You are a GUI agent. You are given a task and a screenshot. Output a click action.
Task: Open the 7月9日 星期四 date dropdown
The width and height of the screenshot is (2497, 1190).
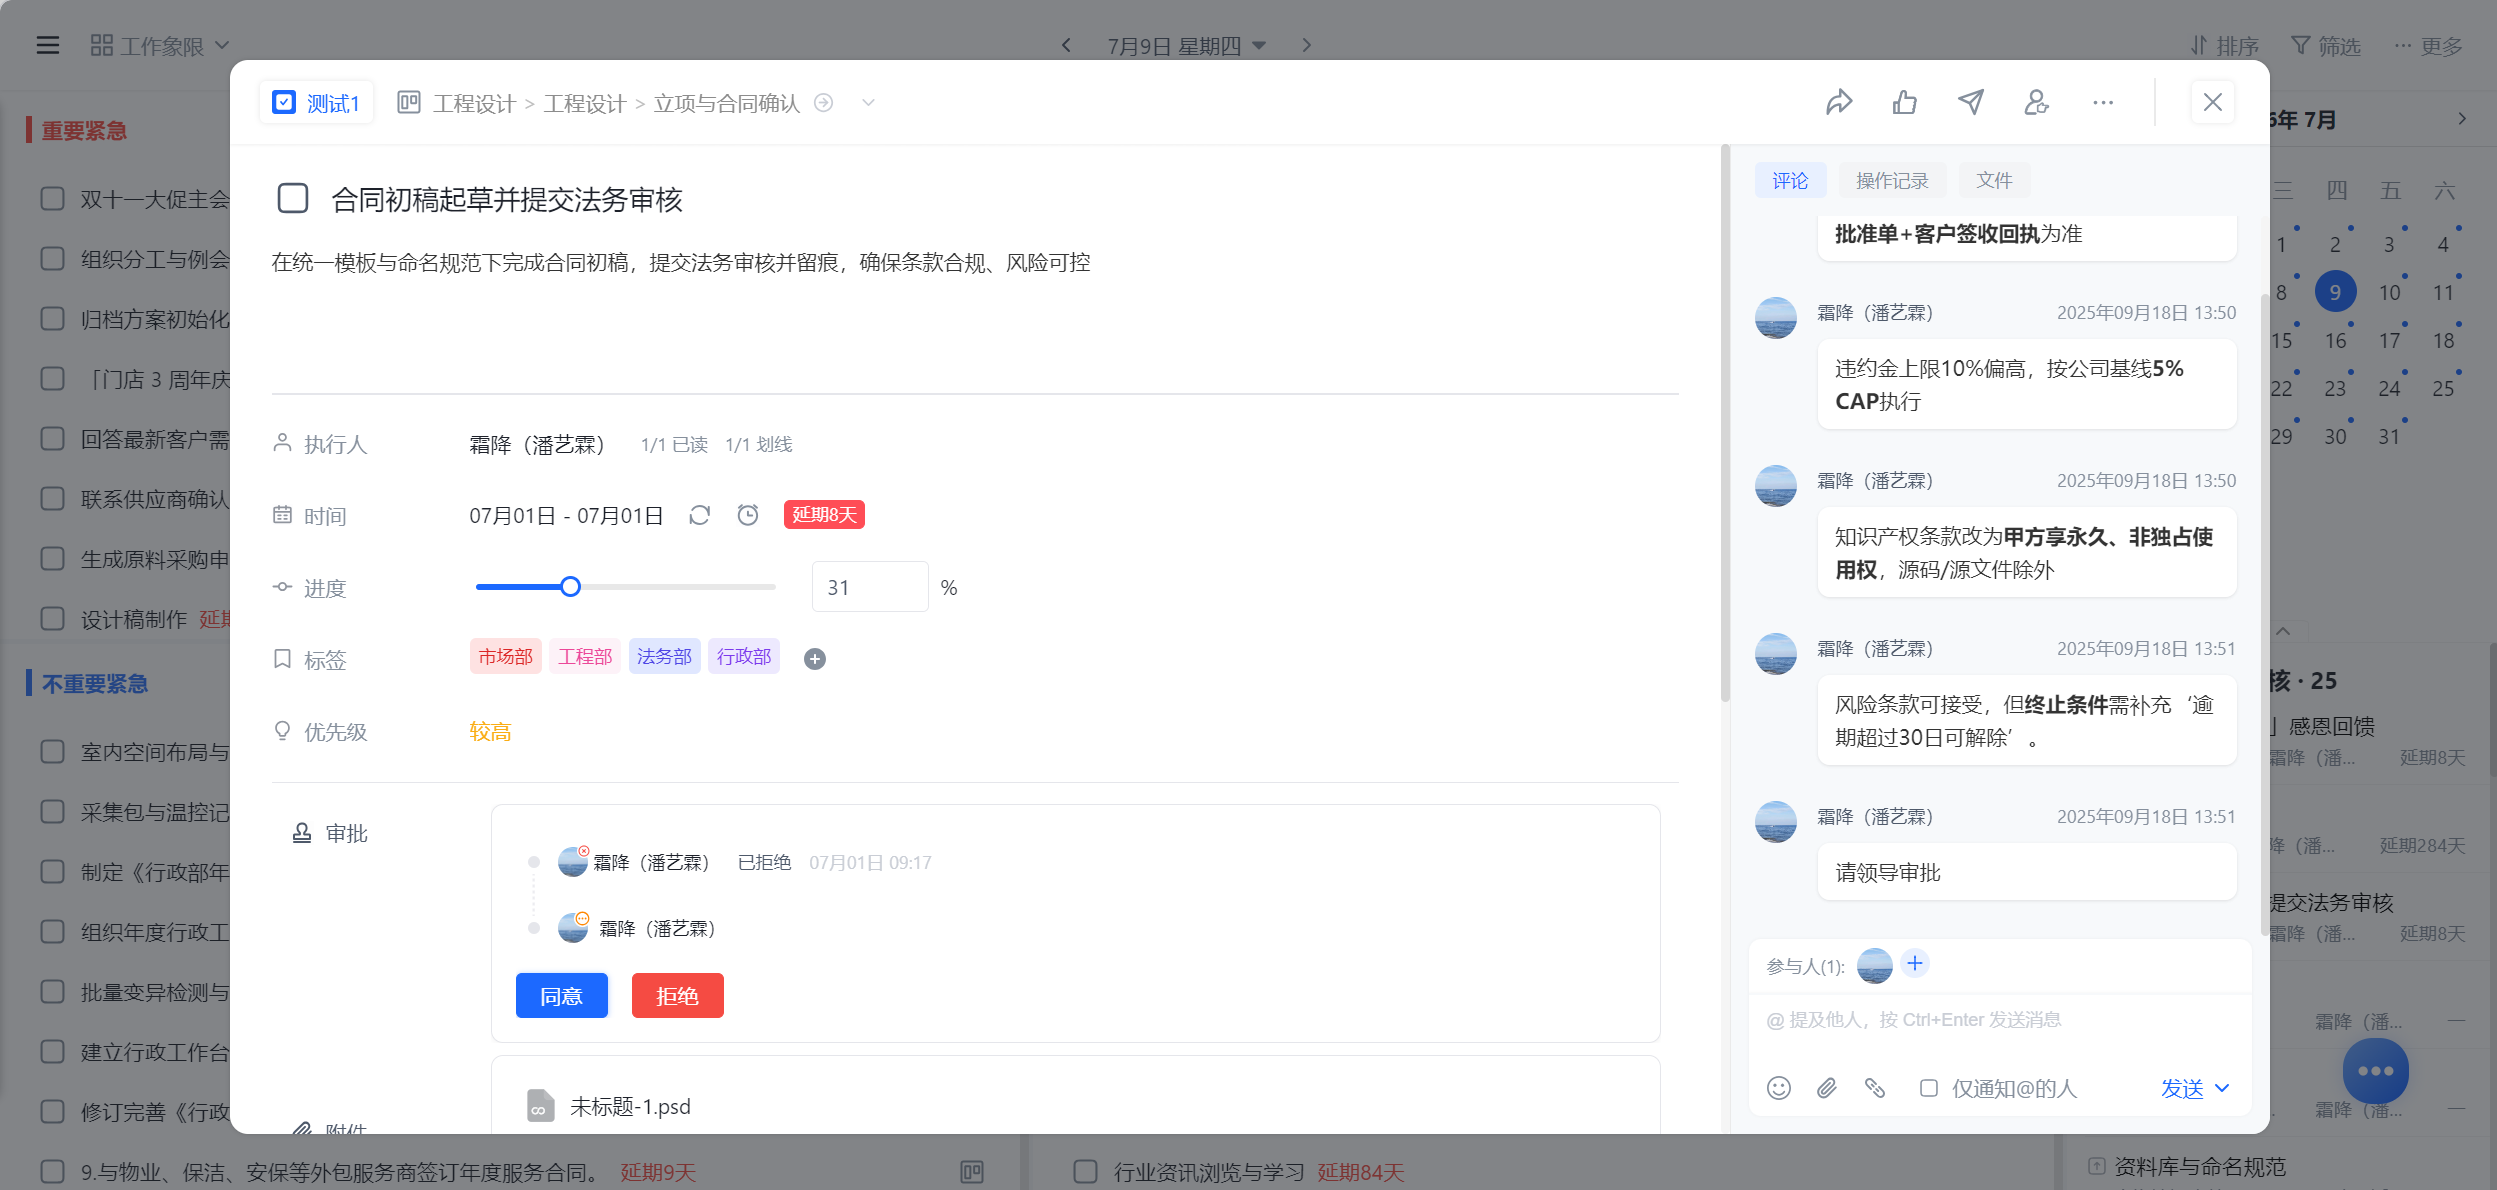point(1187,45)
